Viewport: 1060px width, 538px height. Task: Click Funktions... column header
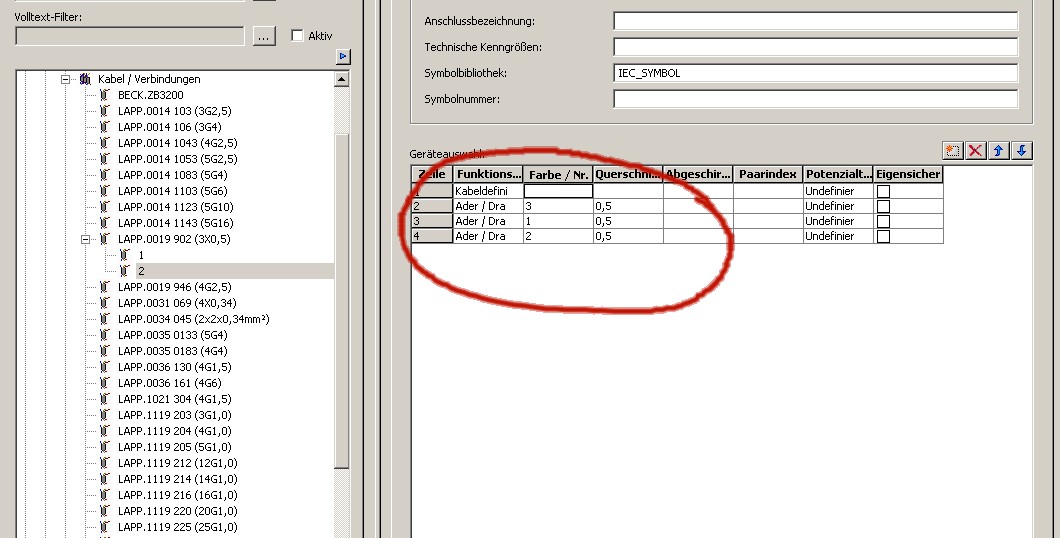tap(488, 174)
